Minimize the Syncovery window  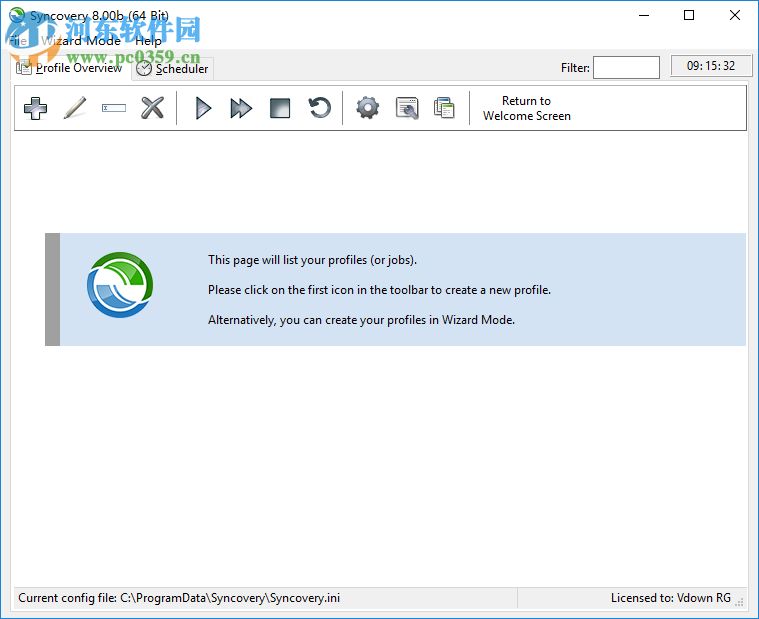(x=644, y=15)
